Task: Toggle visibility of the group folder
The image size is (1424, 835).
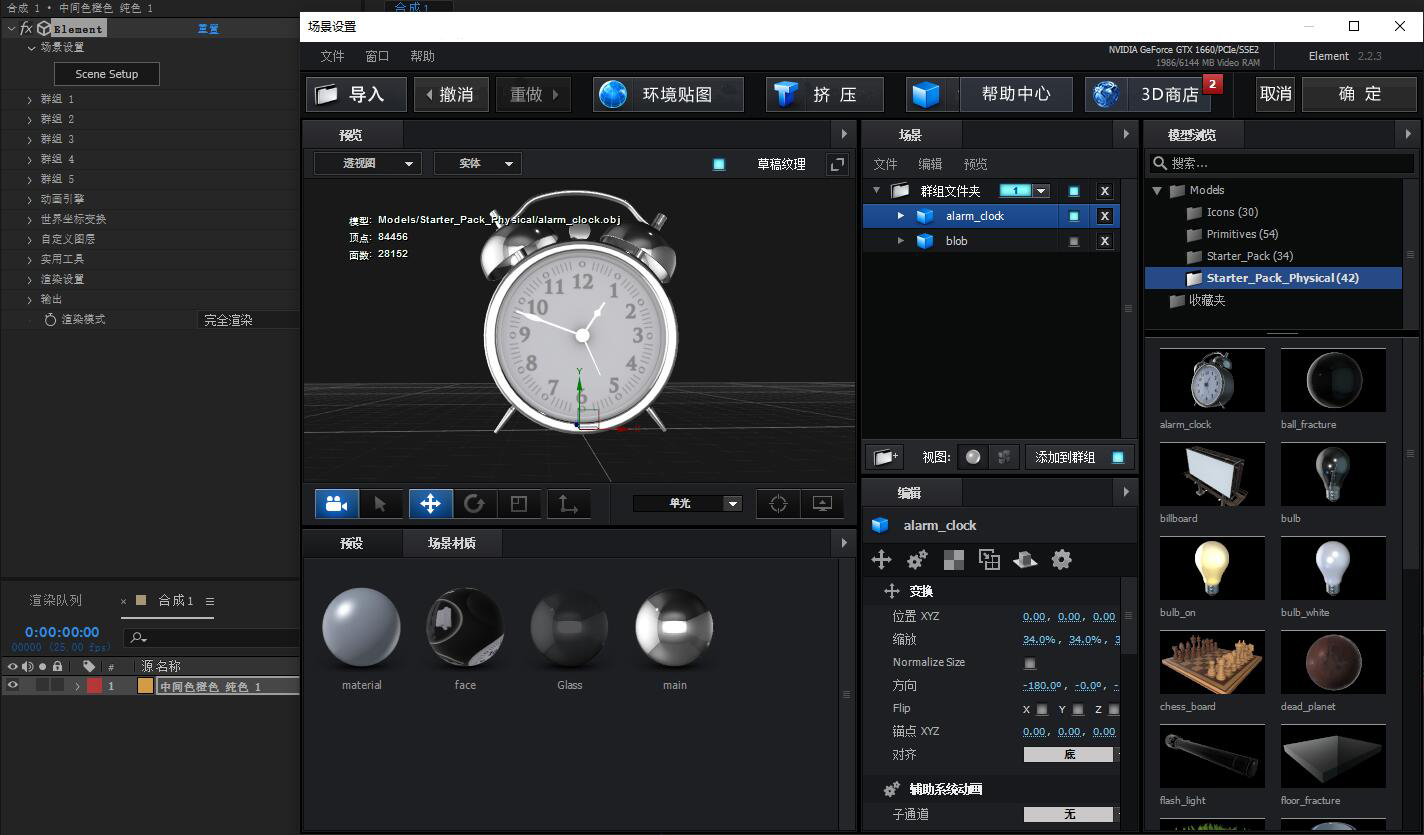Action: 1074,191
